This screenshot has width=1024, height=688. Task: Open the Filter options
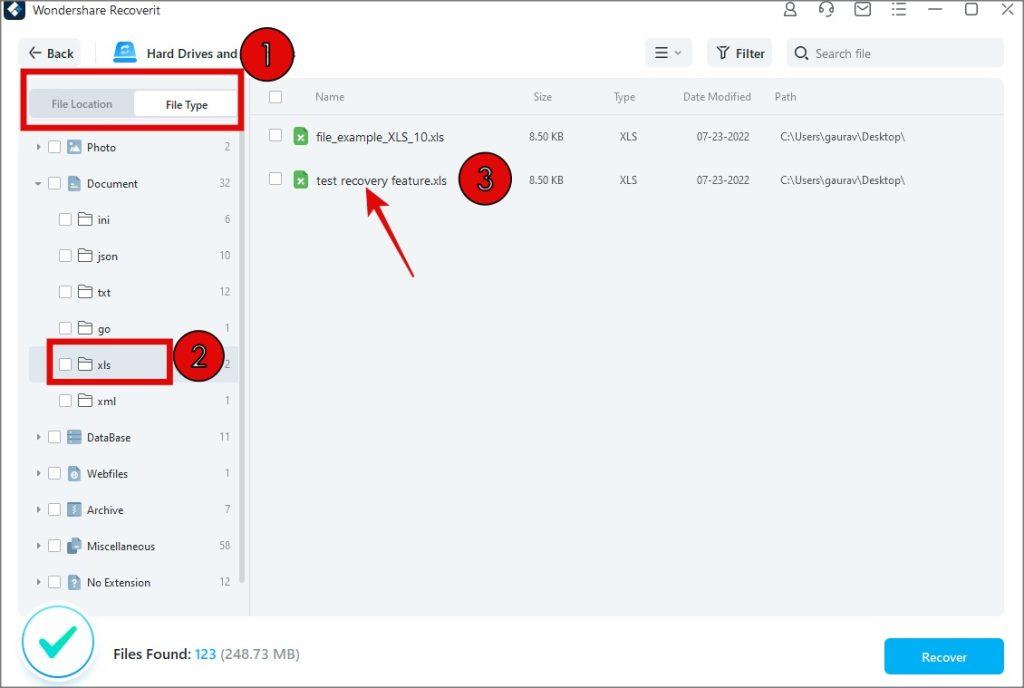739,53
